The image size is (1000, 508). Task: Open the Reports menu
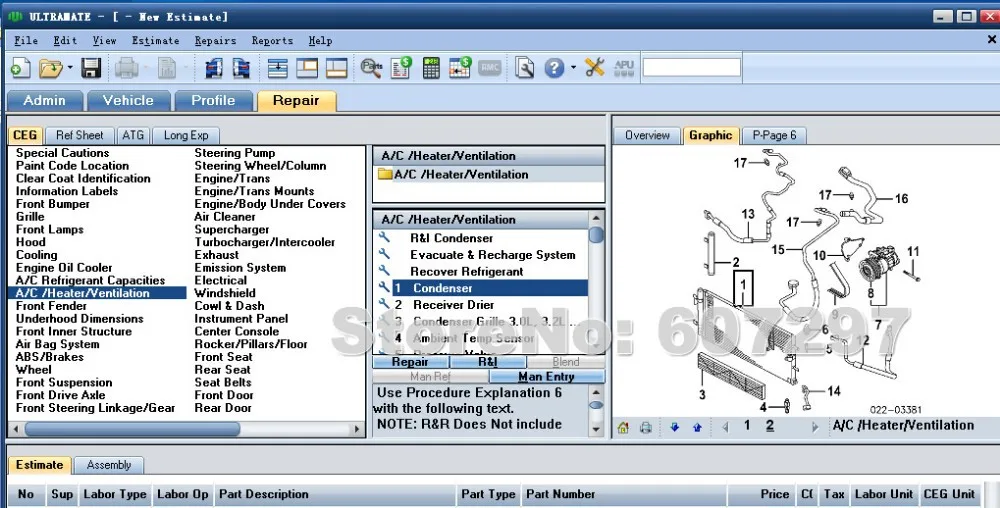pos(272,41)
